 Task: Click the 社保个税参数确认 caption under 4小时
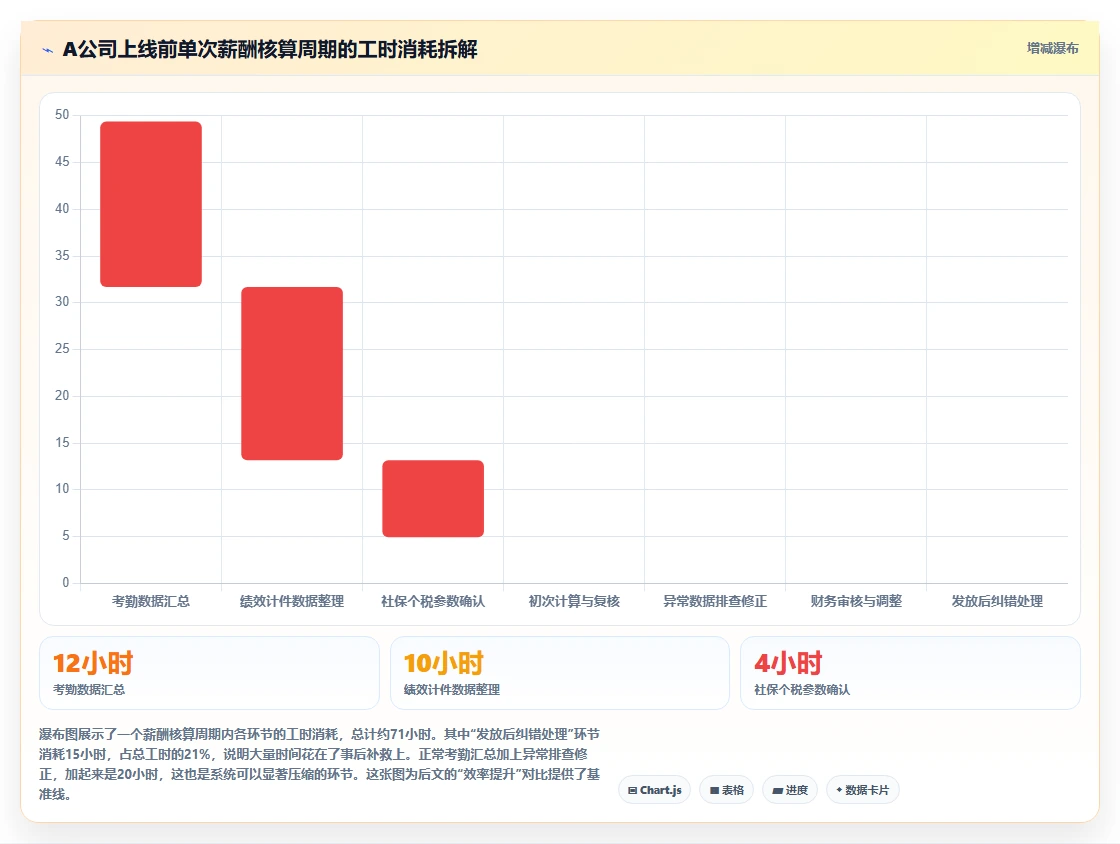click(802, 690)
